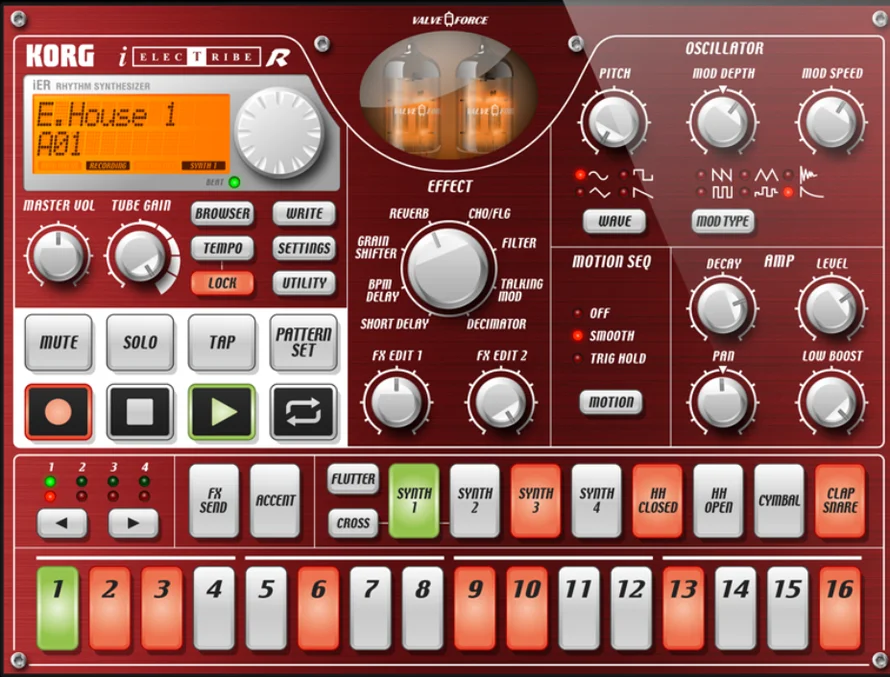Click the Effect type selector knob

pyautogui.click(x=448, y=269)
